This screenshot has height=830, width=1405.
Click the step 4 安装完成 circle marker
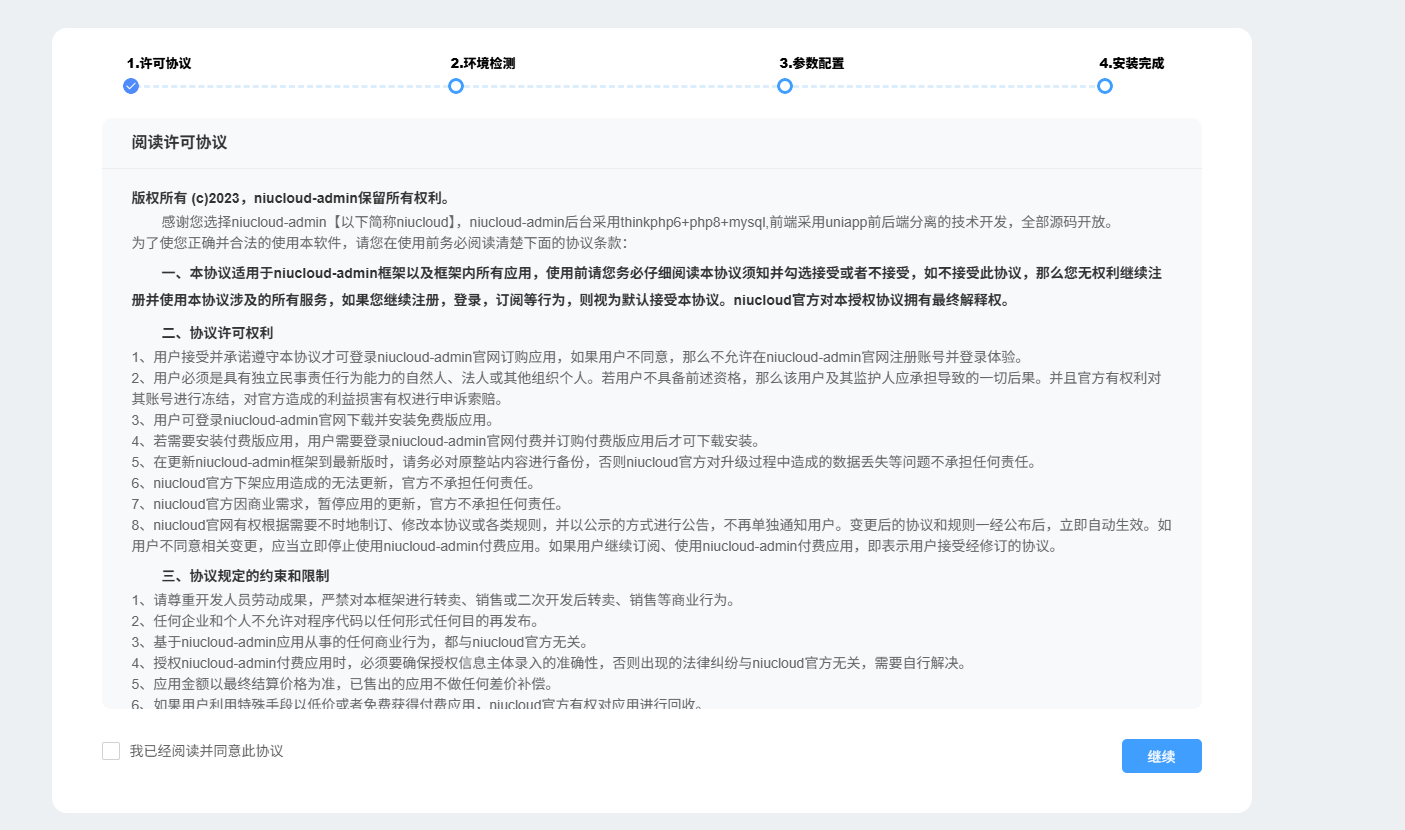1104,86
